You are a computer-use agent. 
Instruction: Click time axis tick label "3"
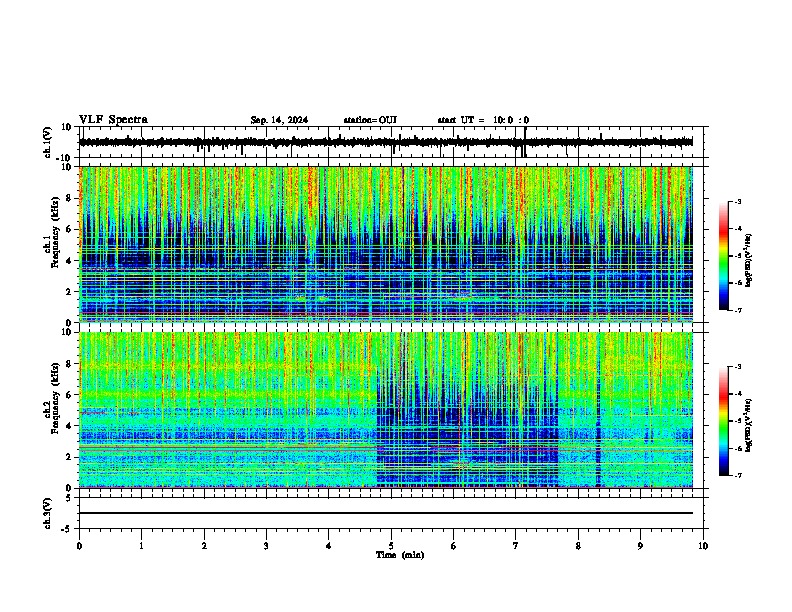(266, 546)
